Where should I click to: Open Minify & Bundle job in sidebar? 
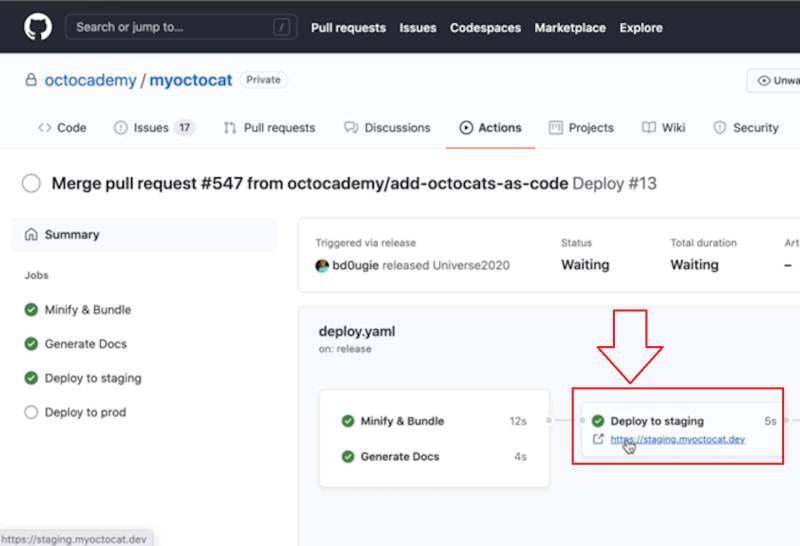(x=88, y=310)
